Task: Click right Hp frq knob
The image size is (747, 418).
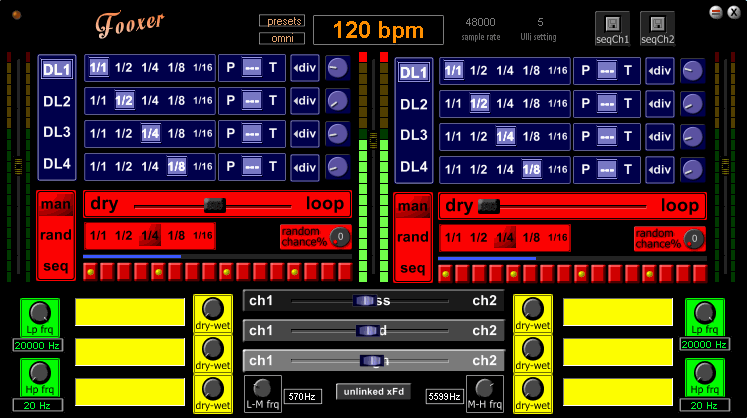Action: coord(704,373)
